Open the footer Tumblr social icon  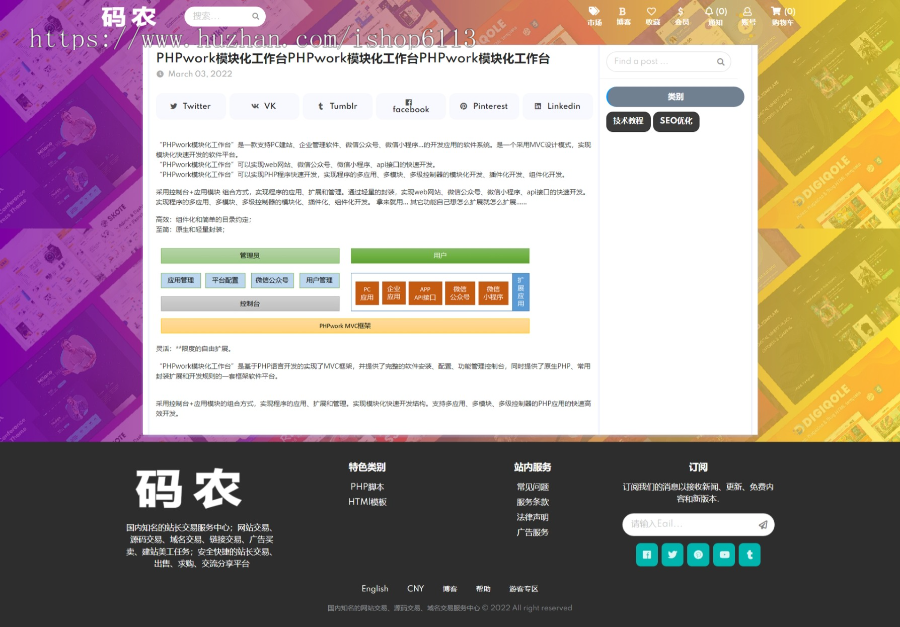(x=750, y=555)
